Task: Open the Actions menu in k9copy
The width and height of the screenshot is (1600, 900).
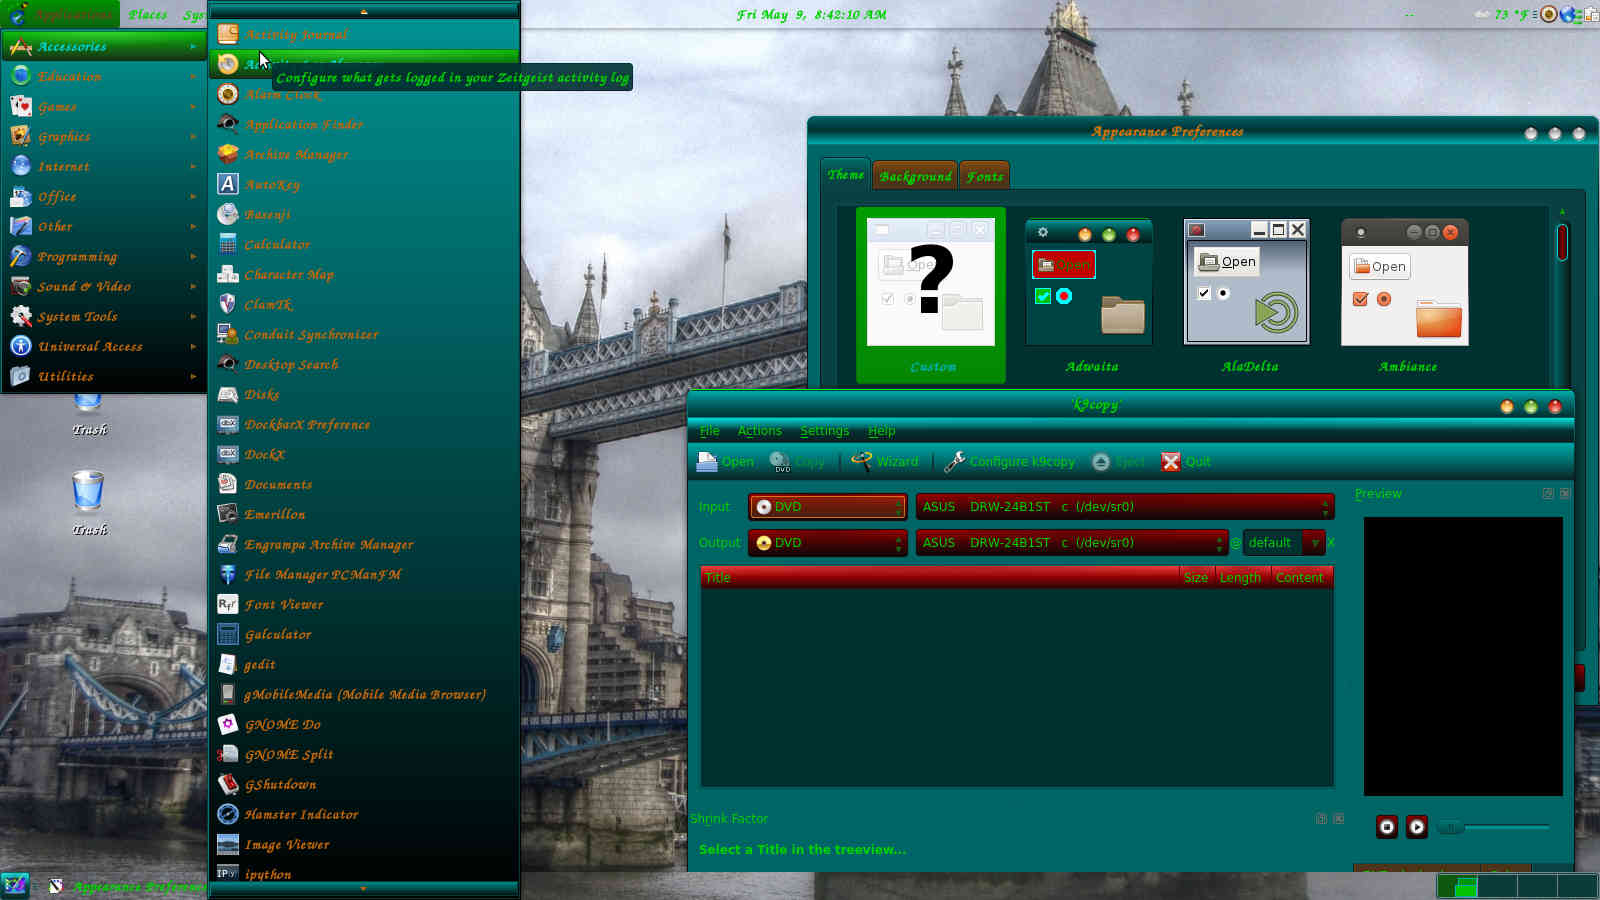Action: click(x=759, y=431)
